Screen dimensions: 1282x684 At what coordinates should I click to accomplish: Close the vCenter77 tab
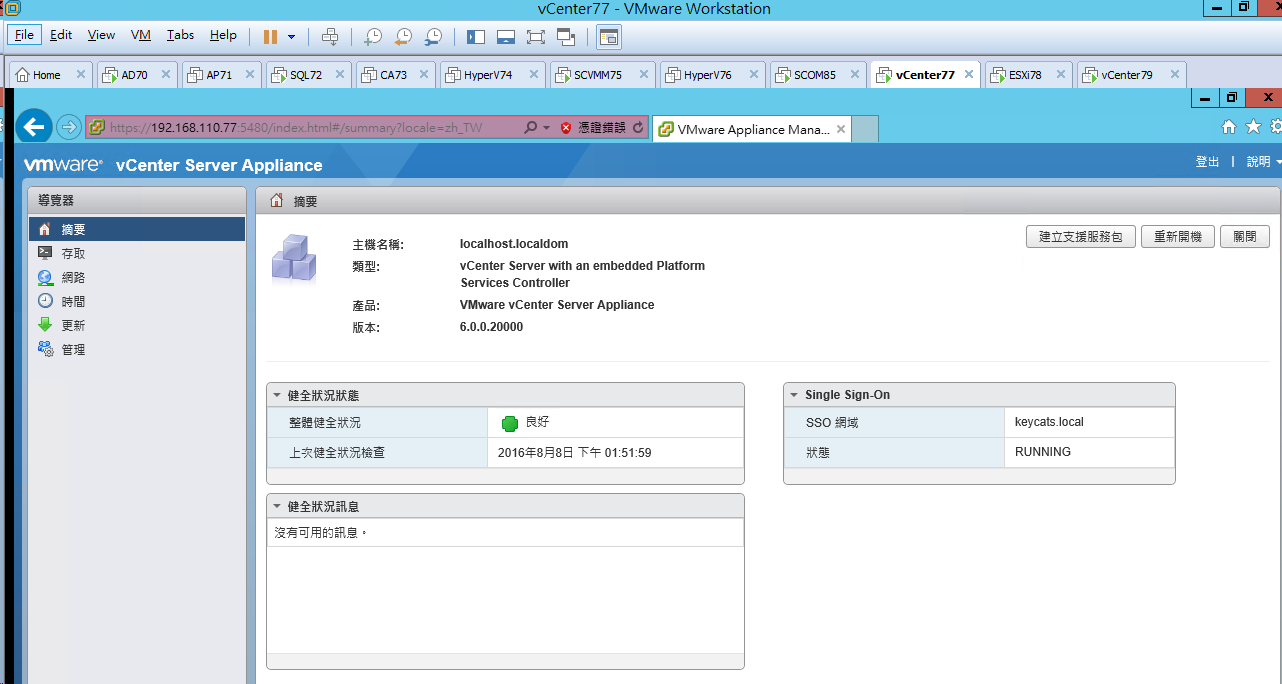click(969, 75)
